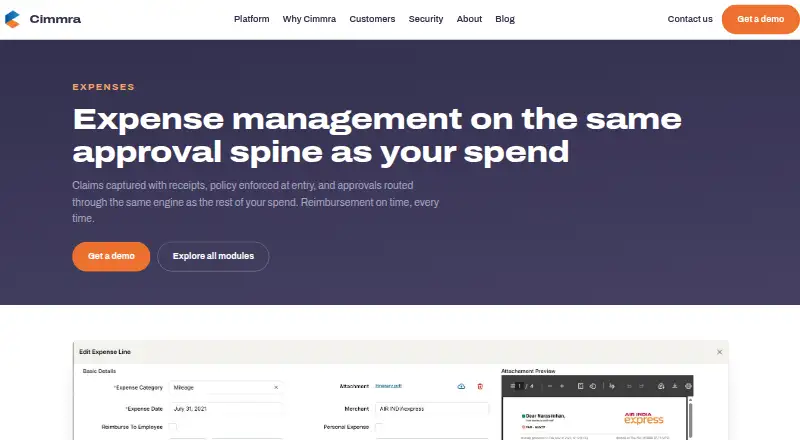The height and width of the screenshot is (440, 800).
Task: Open the Platform menu
Action: click(x=252, y=19)
